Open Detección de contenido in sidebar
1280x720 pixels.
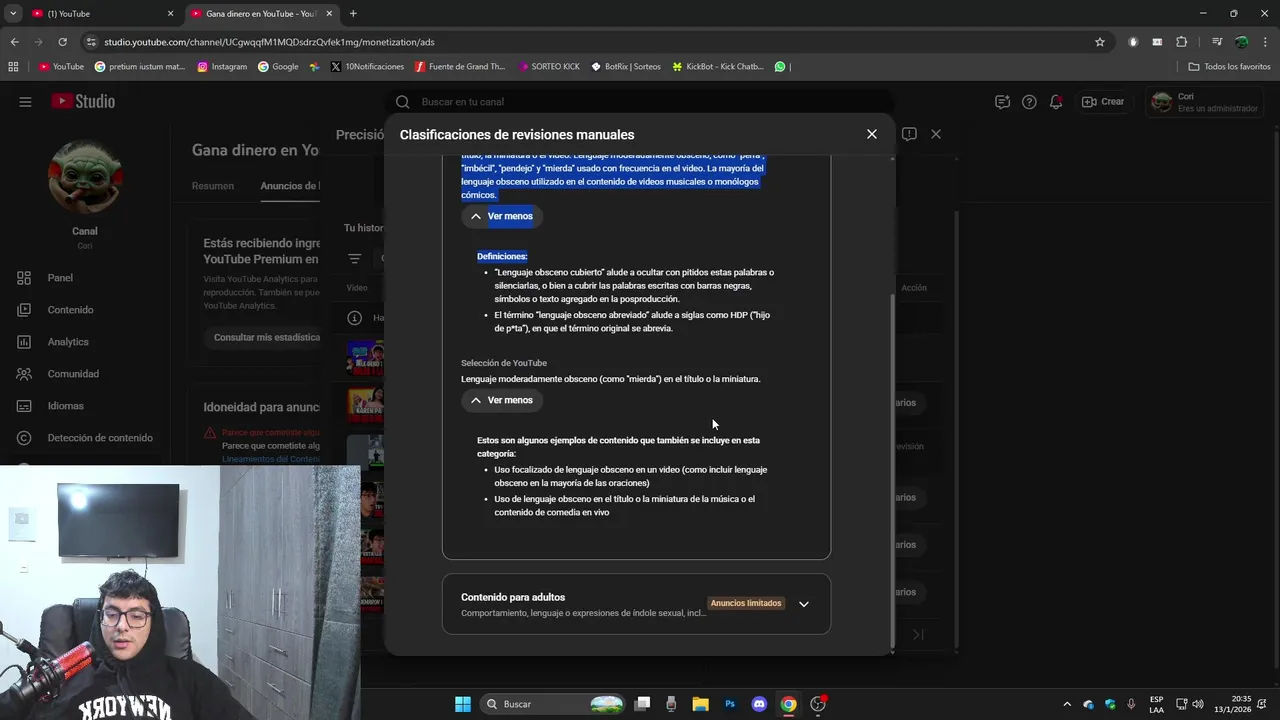[100, 438]
